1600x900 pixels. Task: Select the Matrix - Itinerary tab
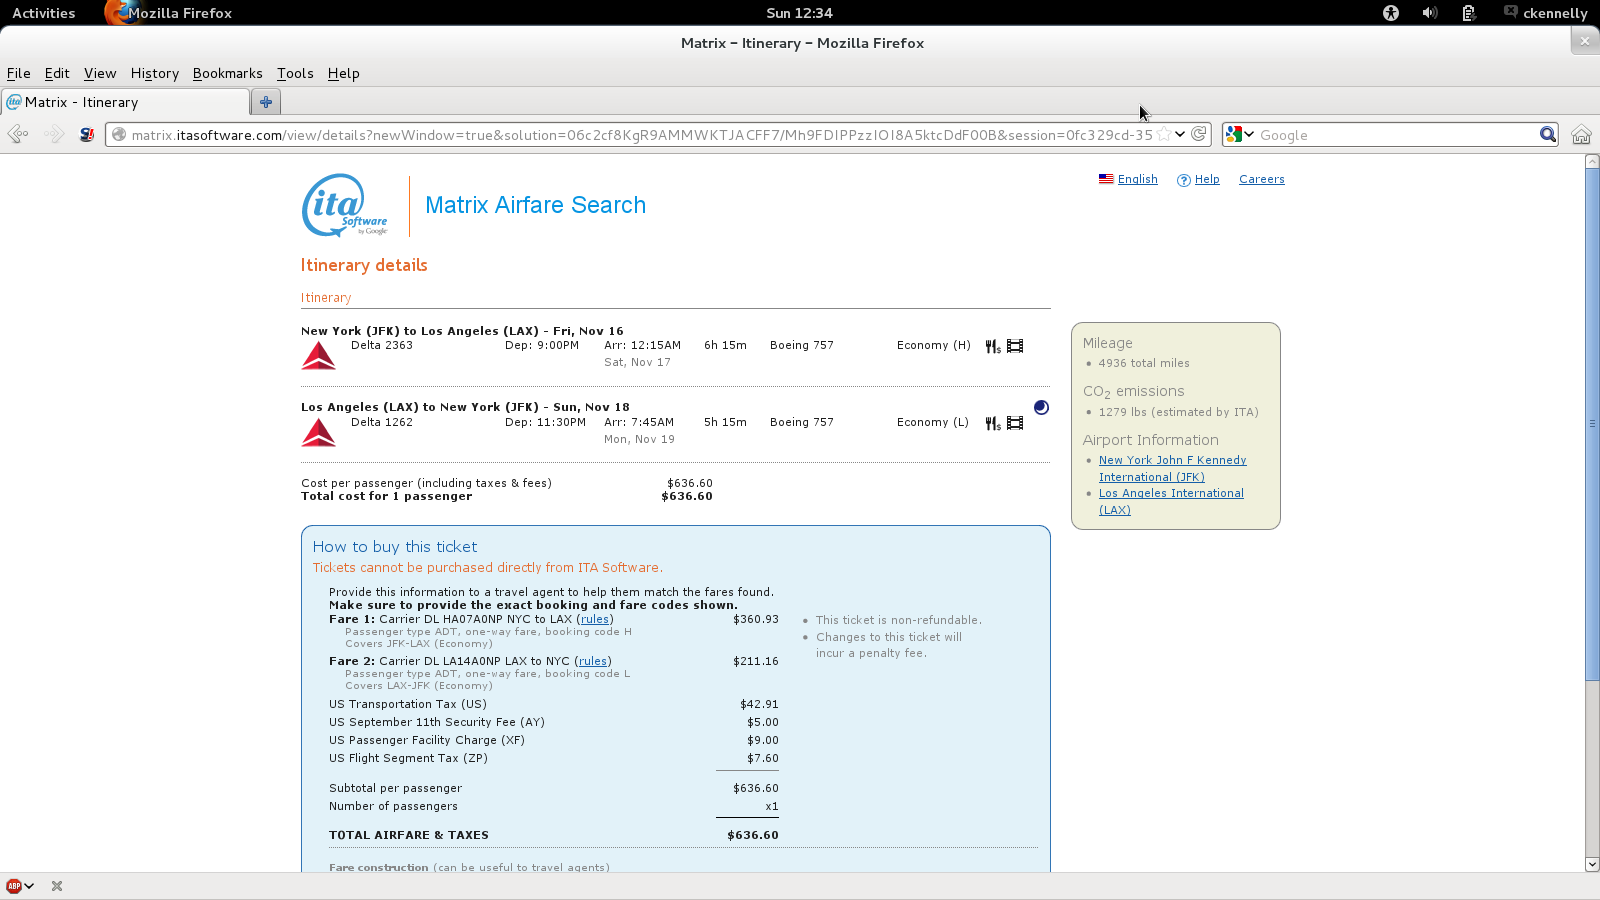coord(125,102)
